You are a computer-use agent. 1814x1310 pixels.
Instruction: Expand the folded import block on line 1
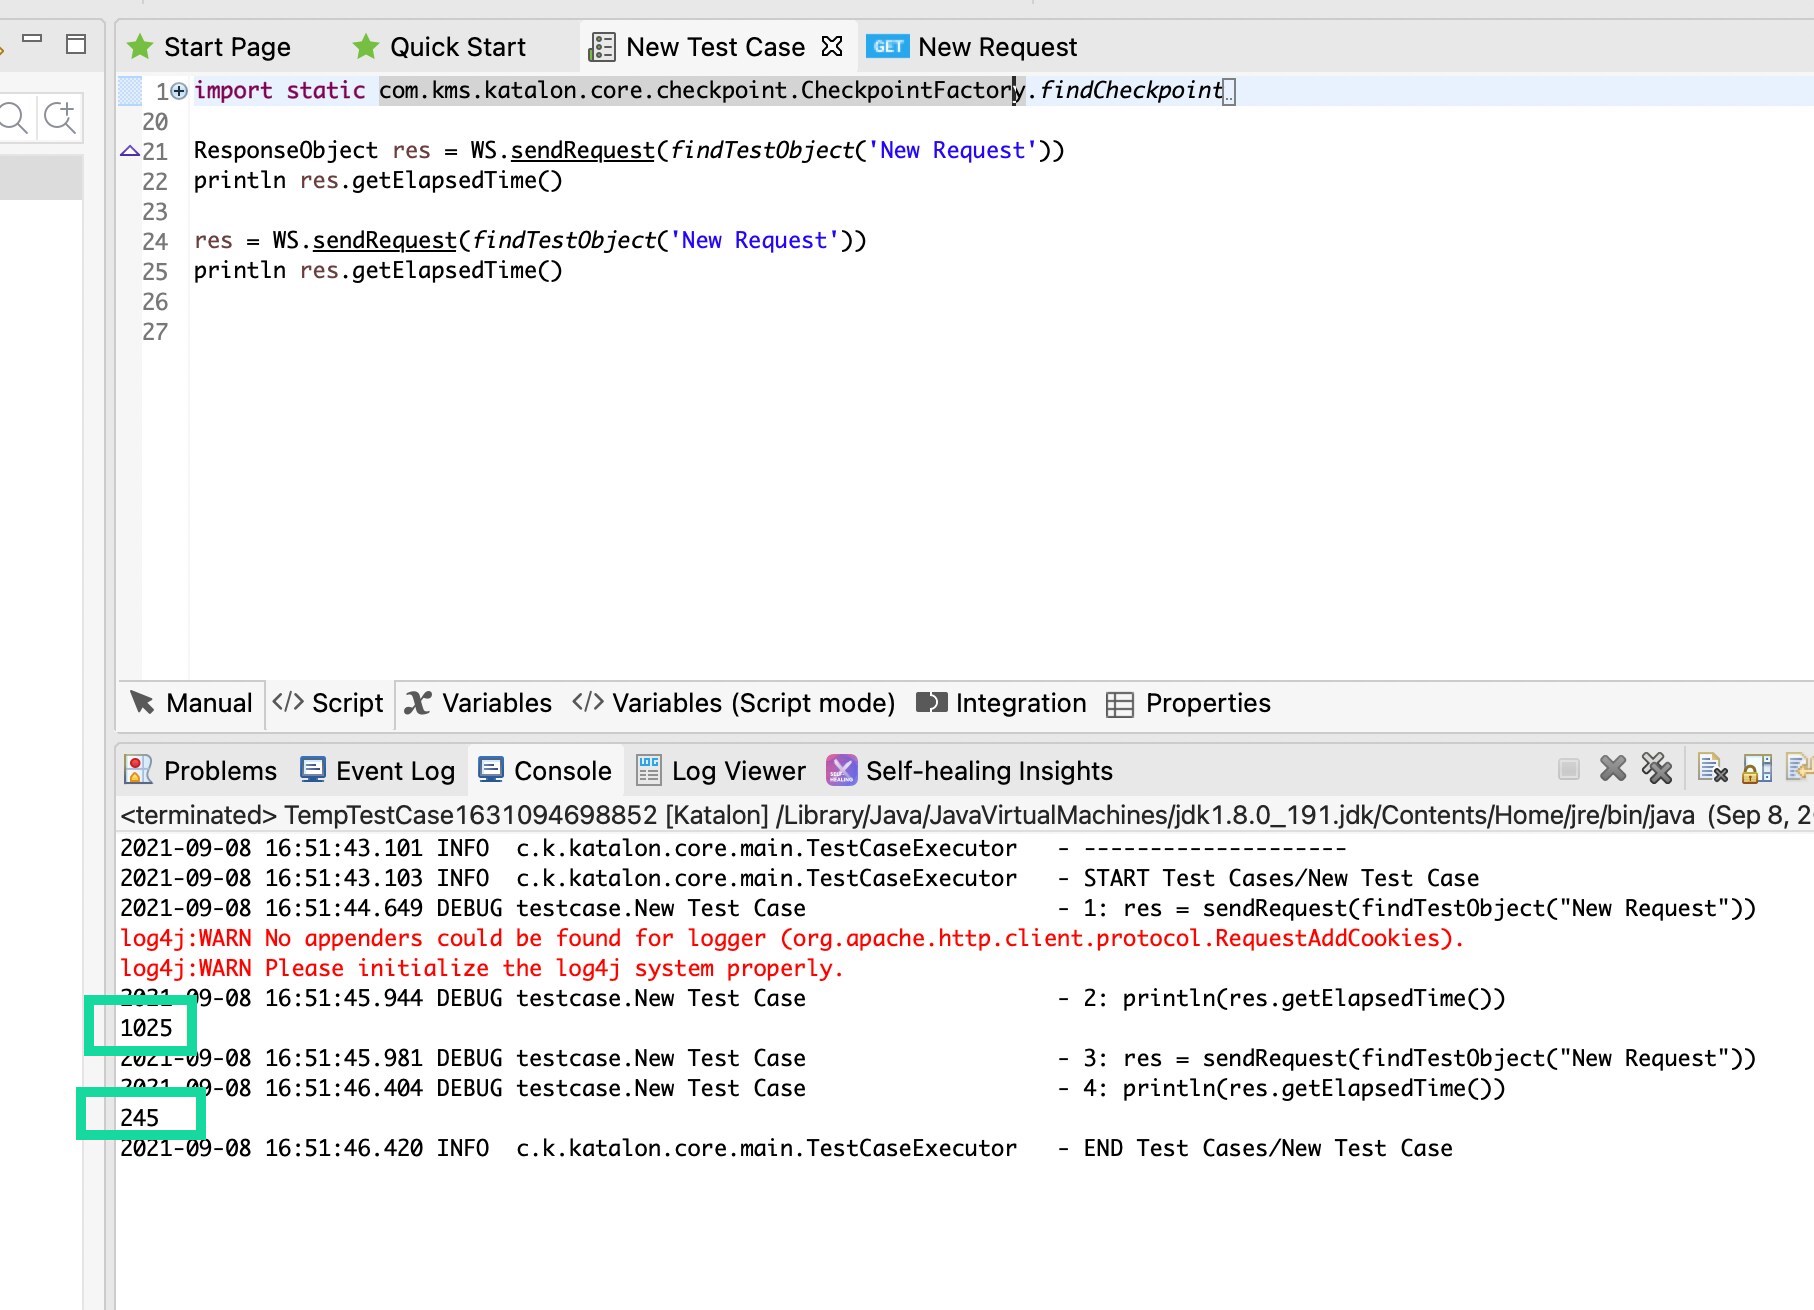[x=179, y=91]
